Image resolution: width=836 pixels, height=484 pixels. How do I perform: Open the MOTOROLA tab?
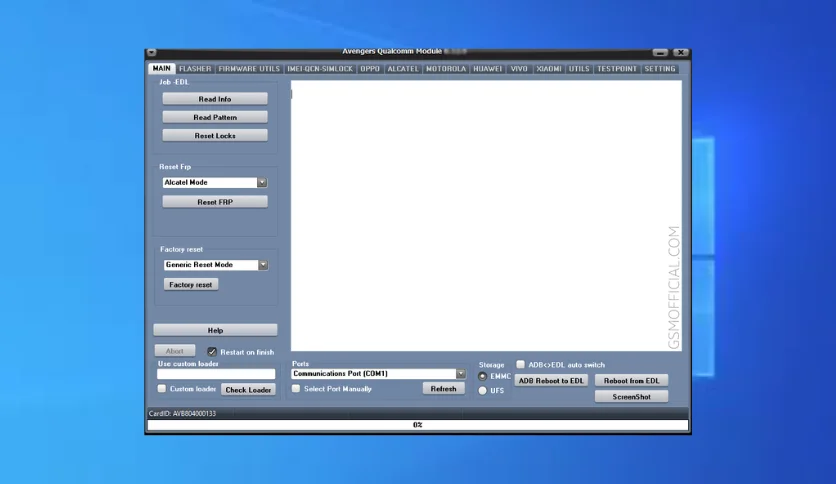(x=446, y=69)
